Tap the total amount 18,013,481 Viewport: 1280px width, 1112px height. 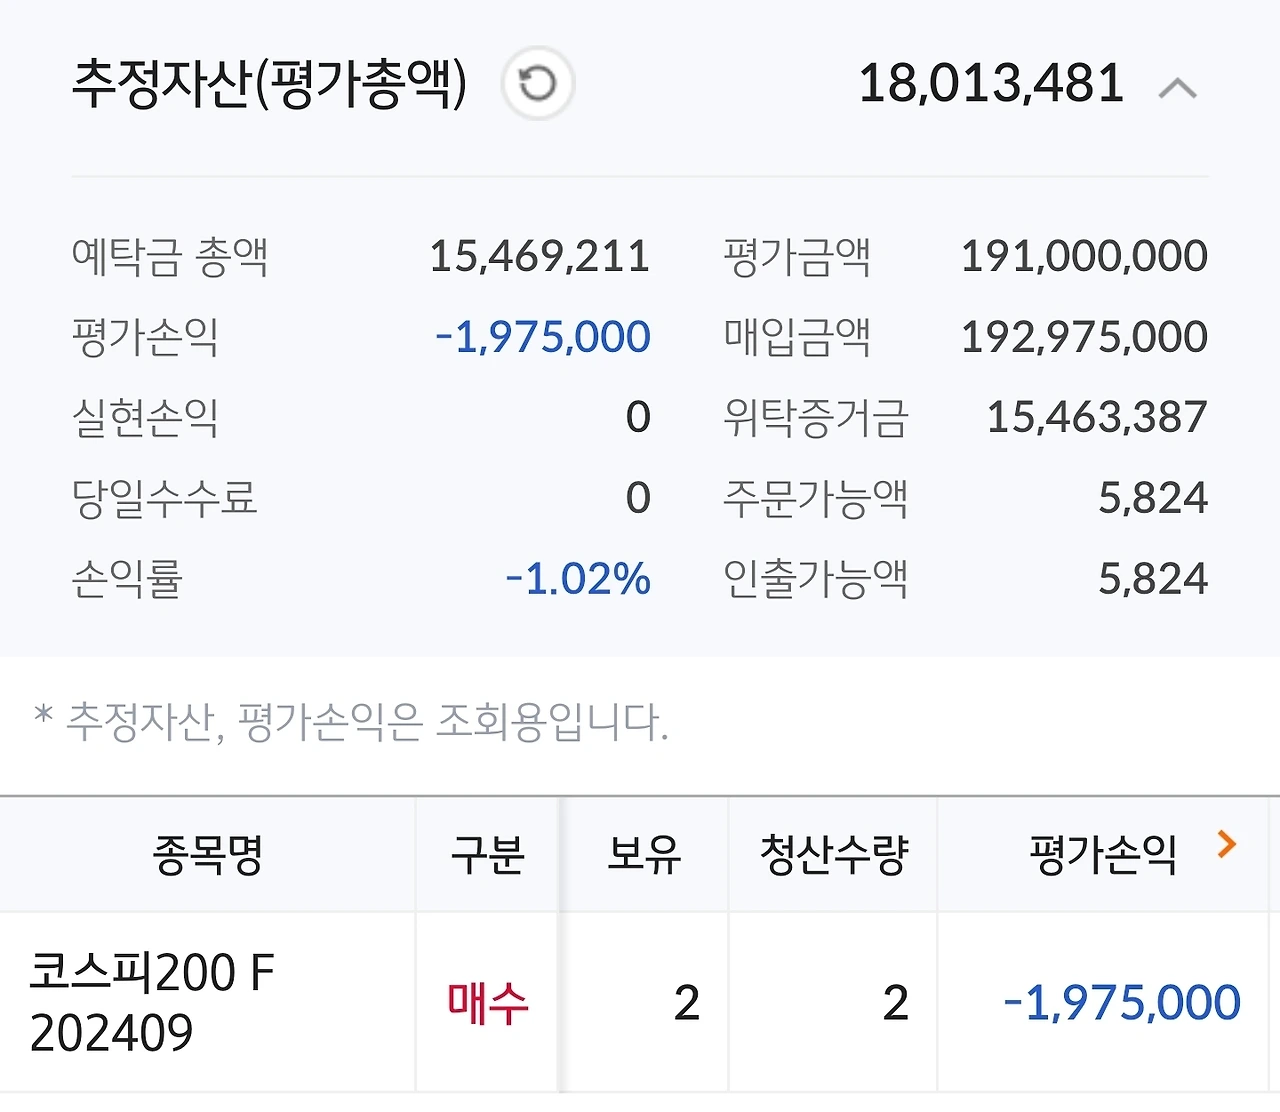[x=991, y=84]
